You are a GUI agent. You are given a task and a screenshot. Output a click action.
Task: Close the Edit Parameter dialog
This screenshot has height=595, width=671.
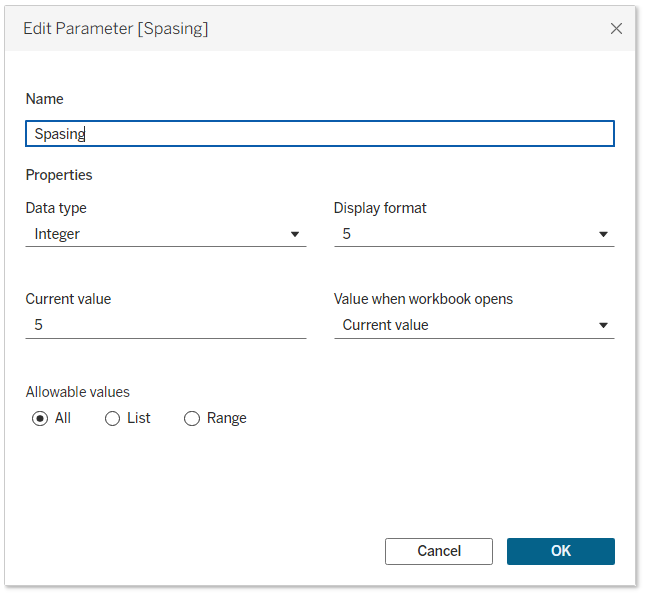click(x=616, y=28)
